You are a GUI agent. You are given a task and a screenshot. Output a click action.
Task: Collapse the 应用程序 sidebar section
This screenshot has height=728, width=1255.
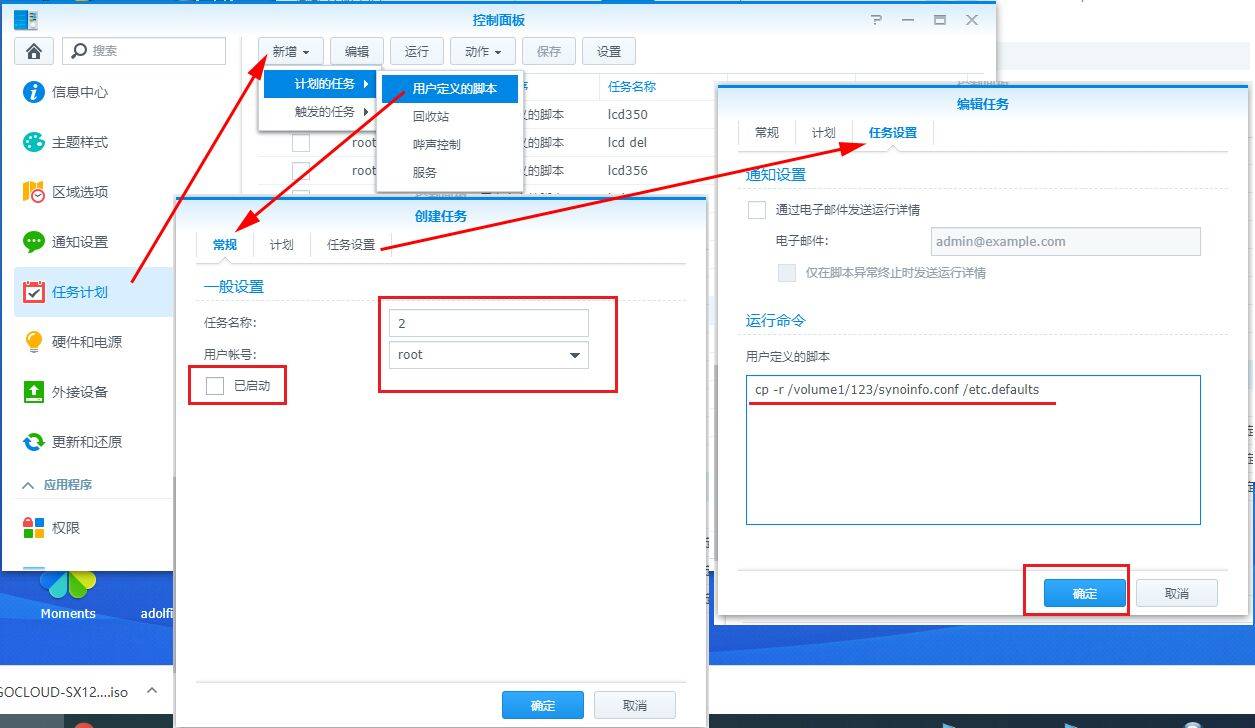pos(28,485)
